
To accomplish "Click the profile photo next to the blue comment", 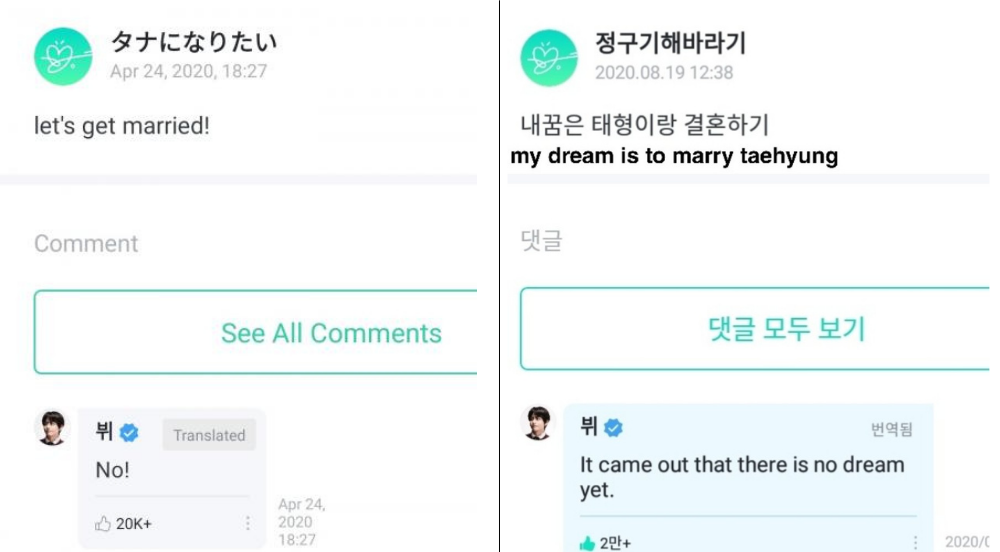I will [x=539, y=423].
